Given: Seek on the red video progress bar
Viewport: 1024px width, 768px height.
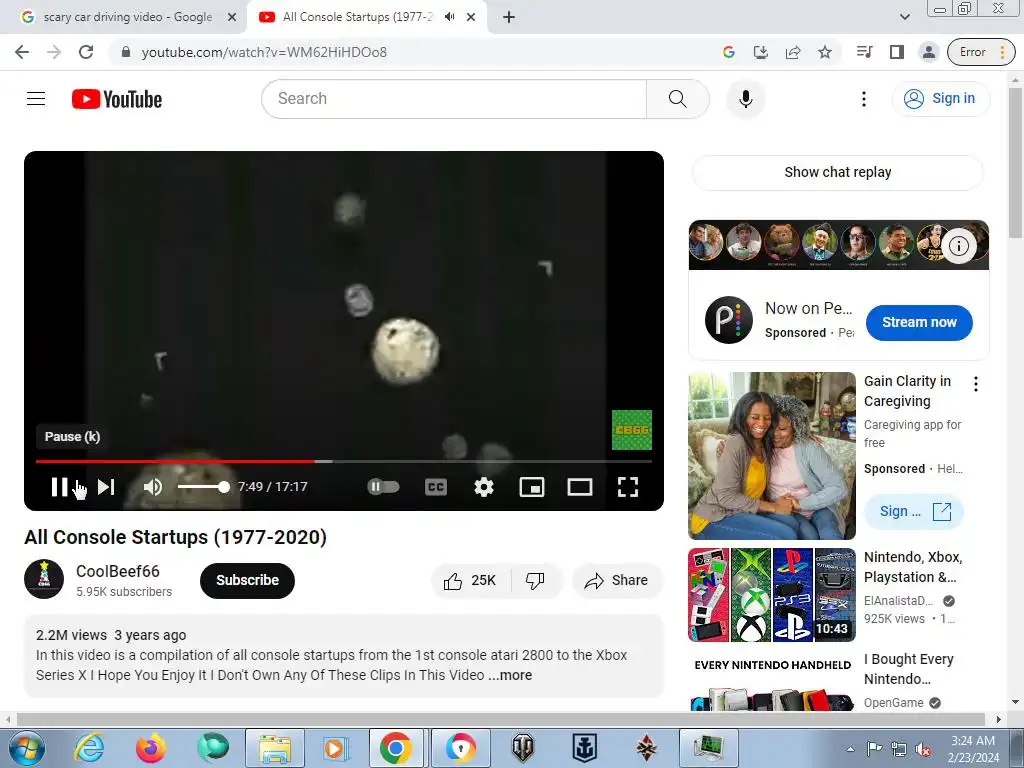Looking at the screenshot, I should 344,461.
